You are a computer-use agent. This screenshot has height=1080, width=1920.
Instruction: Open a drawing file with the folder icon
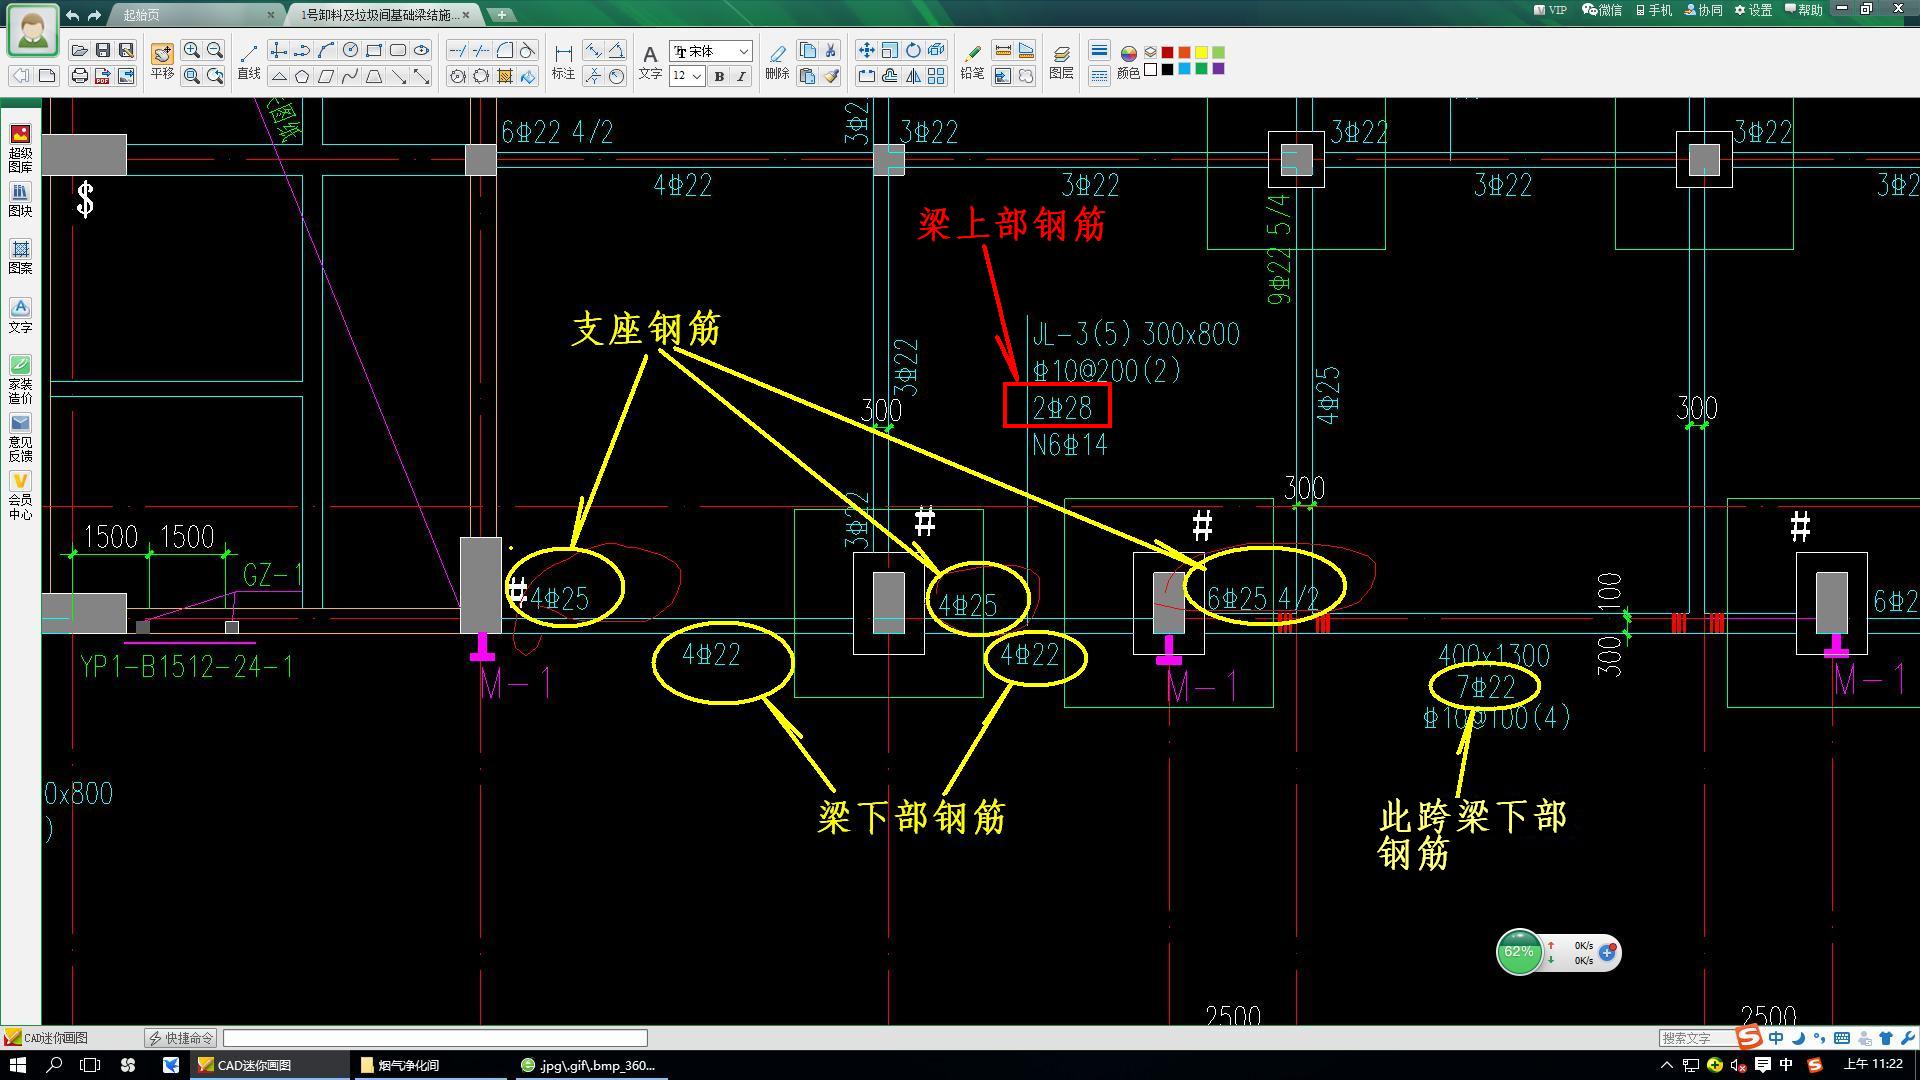(x=79, y=50)
